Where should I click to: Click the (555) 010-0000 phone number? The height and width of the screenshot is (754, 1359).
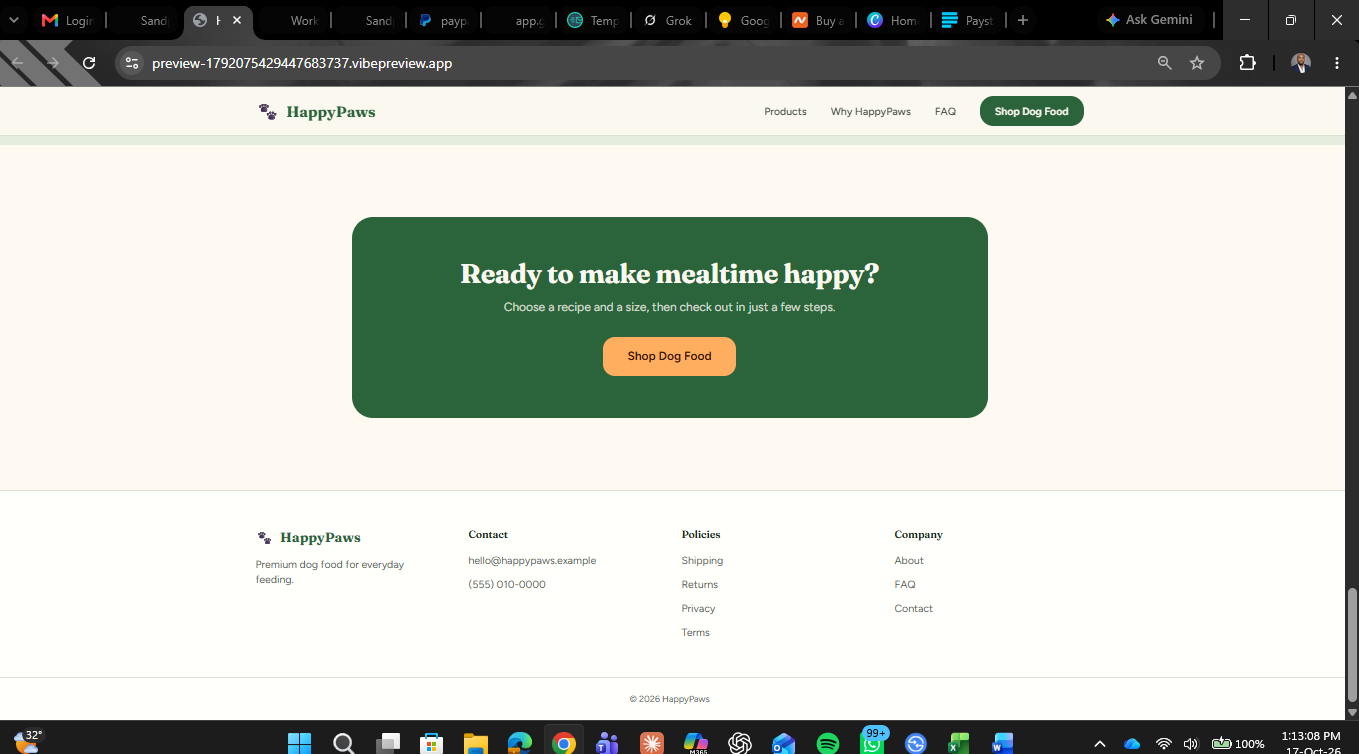pos(507,585)
